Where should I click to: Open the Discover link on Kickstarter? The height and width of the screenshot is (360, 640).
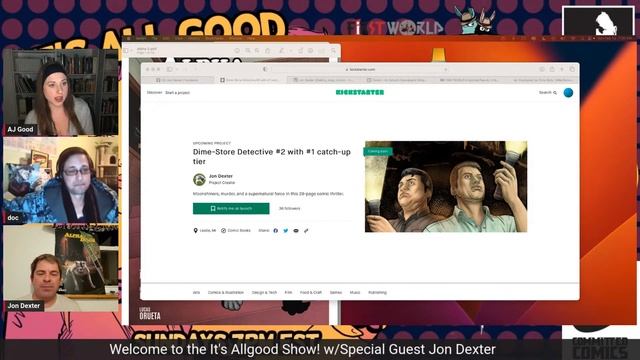click(154, 93)
